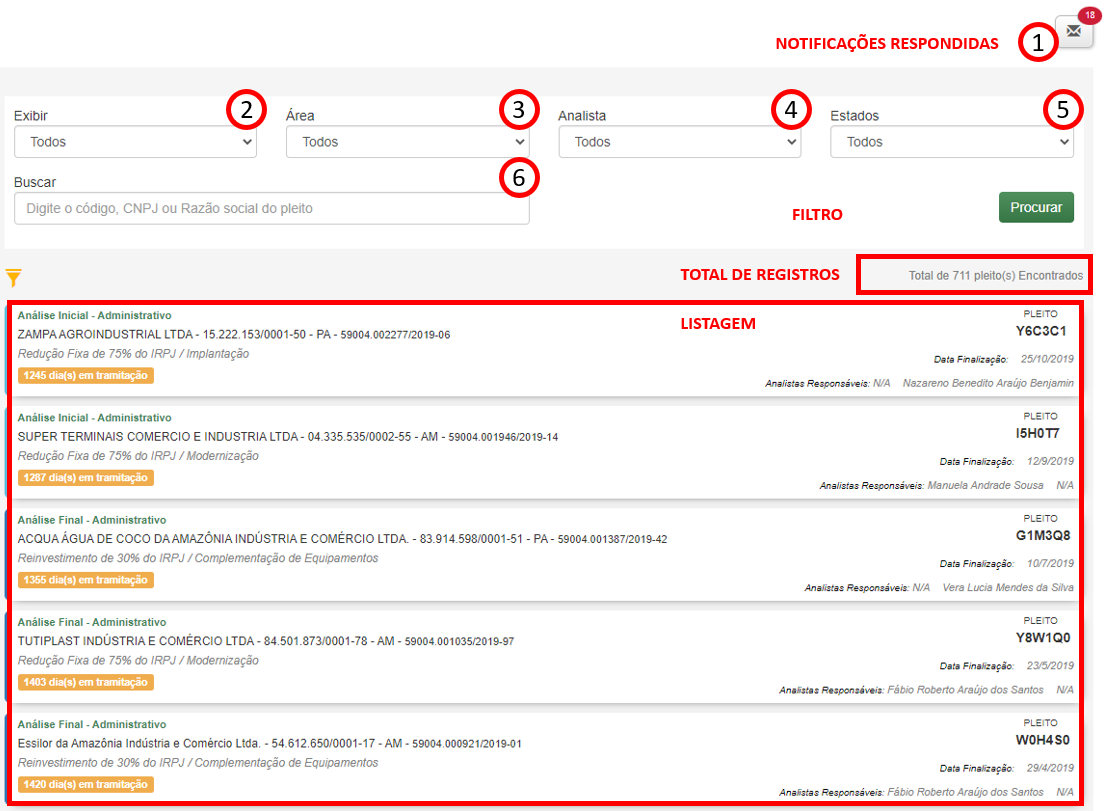The width and height of the screenshot is (1105, 811).
Task: Click analyst name Vera Lucia Mendes da Silva
Action: [x=1008, y=588]
